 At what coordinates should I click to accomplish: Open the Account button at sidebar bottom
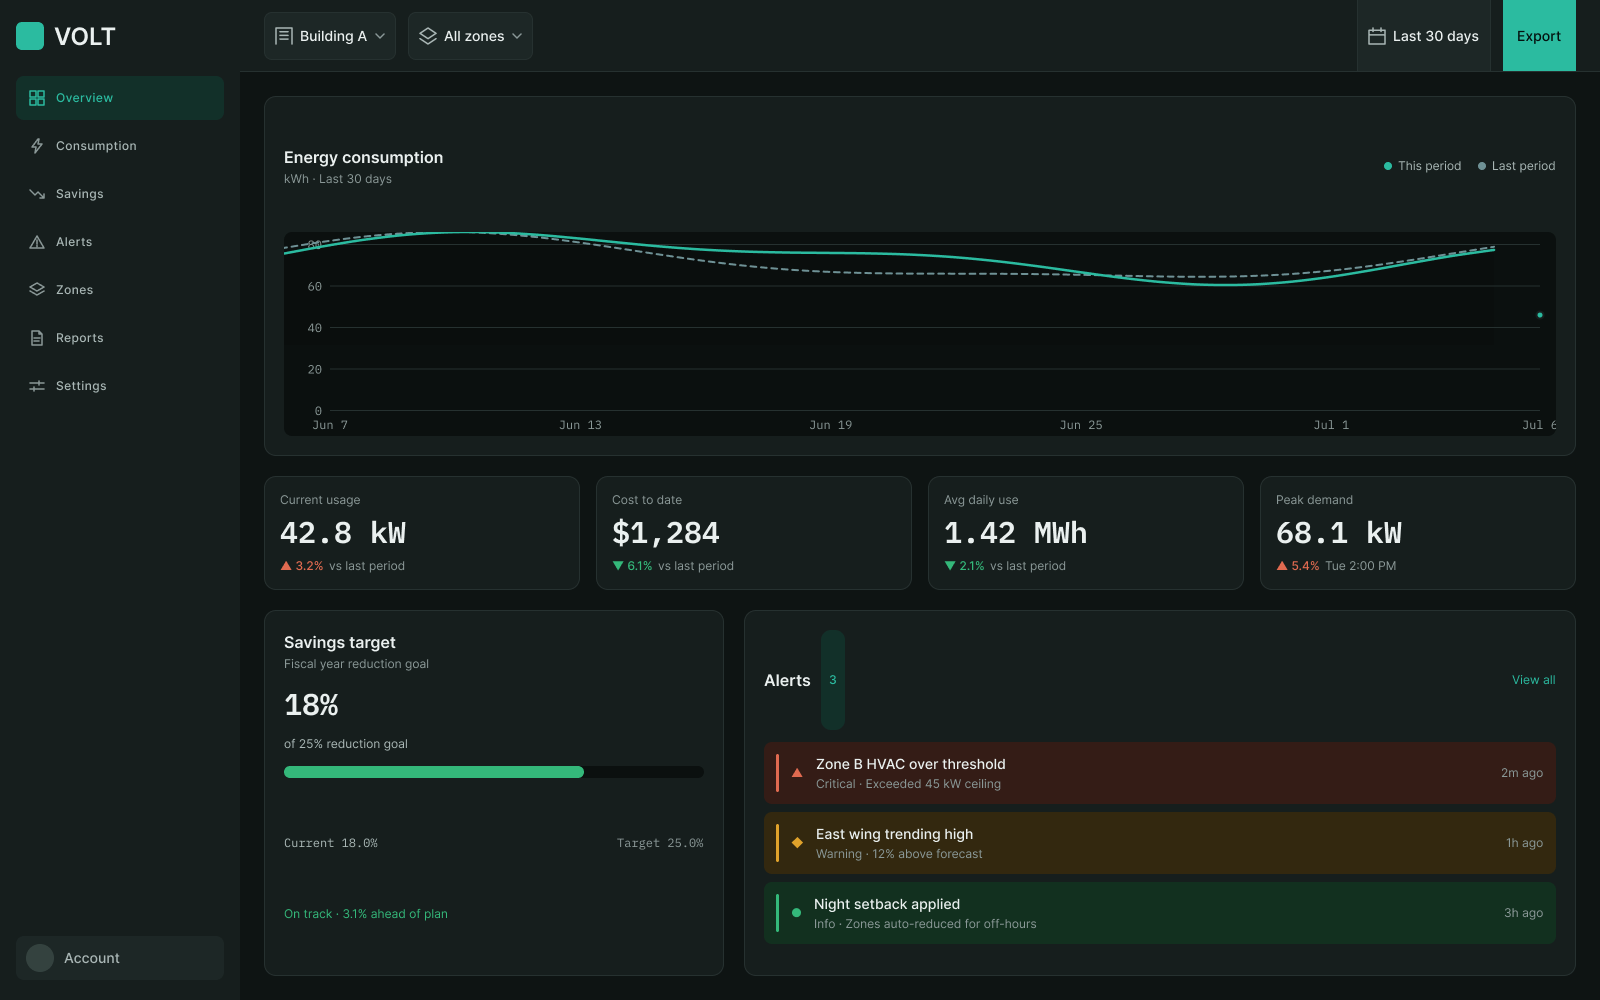pos(120,958)
